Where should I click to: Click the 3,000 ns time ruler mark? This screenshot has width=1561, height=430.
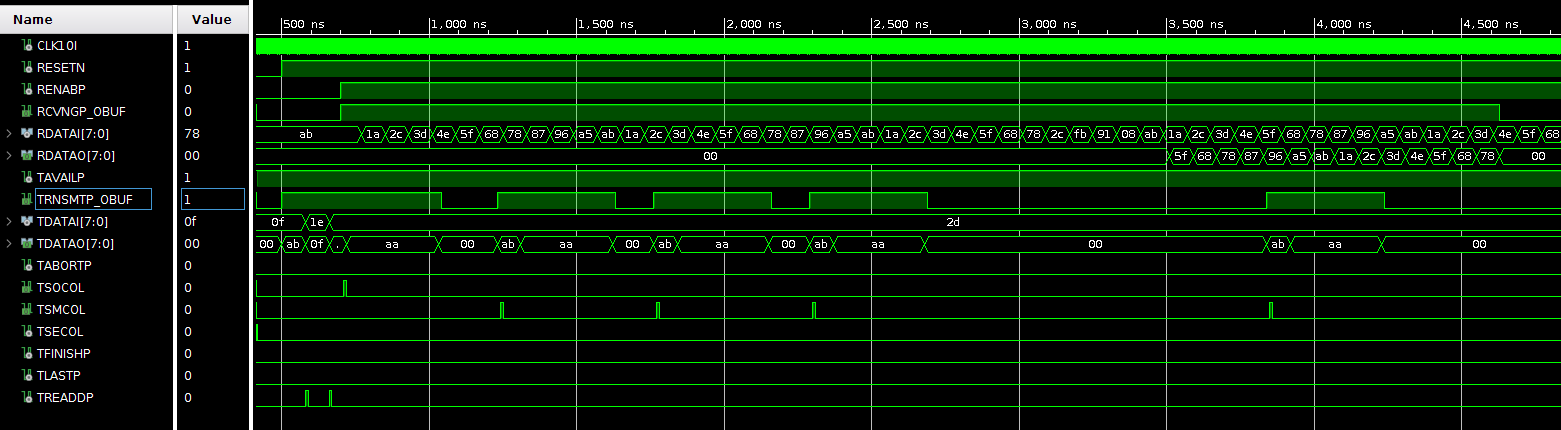(x=1048, y=23)
